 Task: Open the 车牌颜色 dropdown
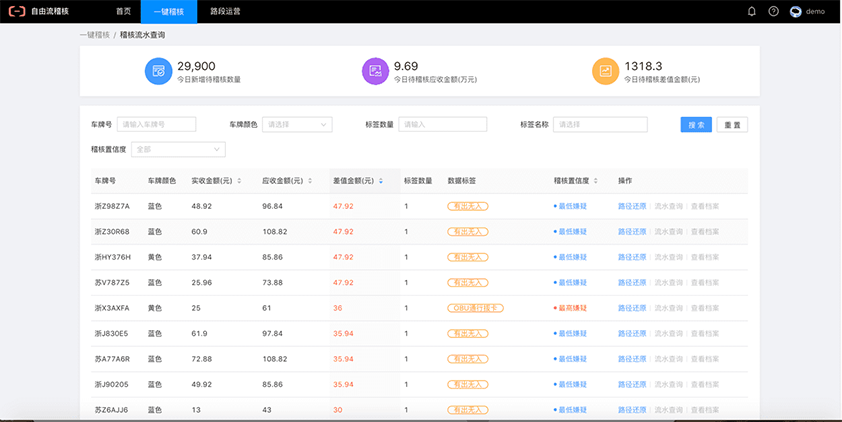[296, 125]
